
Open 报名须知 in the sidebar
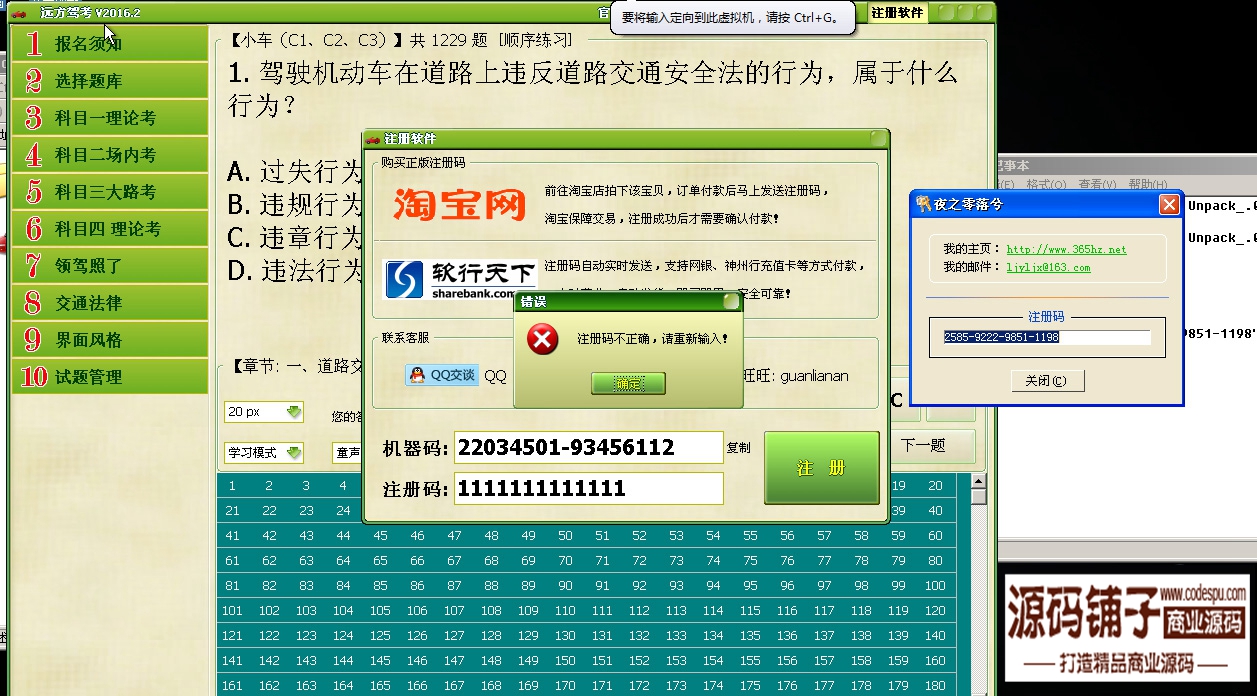tap(110, 44)
